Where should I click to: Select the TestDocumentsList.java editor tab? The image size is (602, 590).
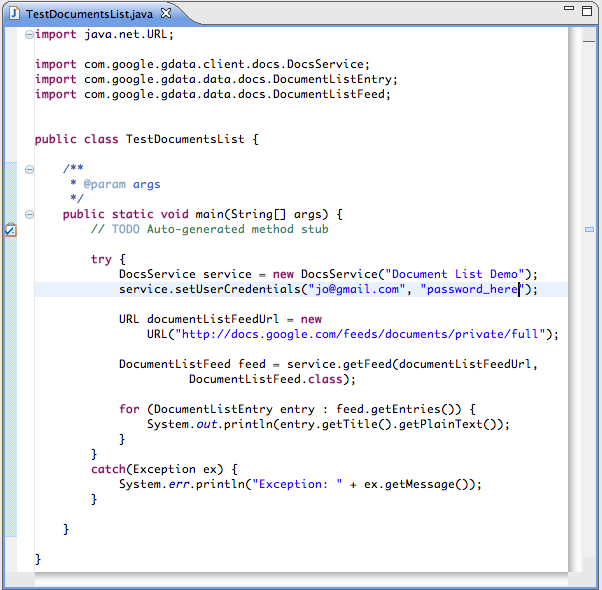click(90, 13)
